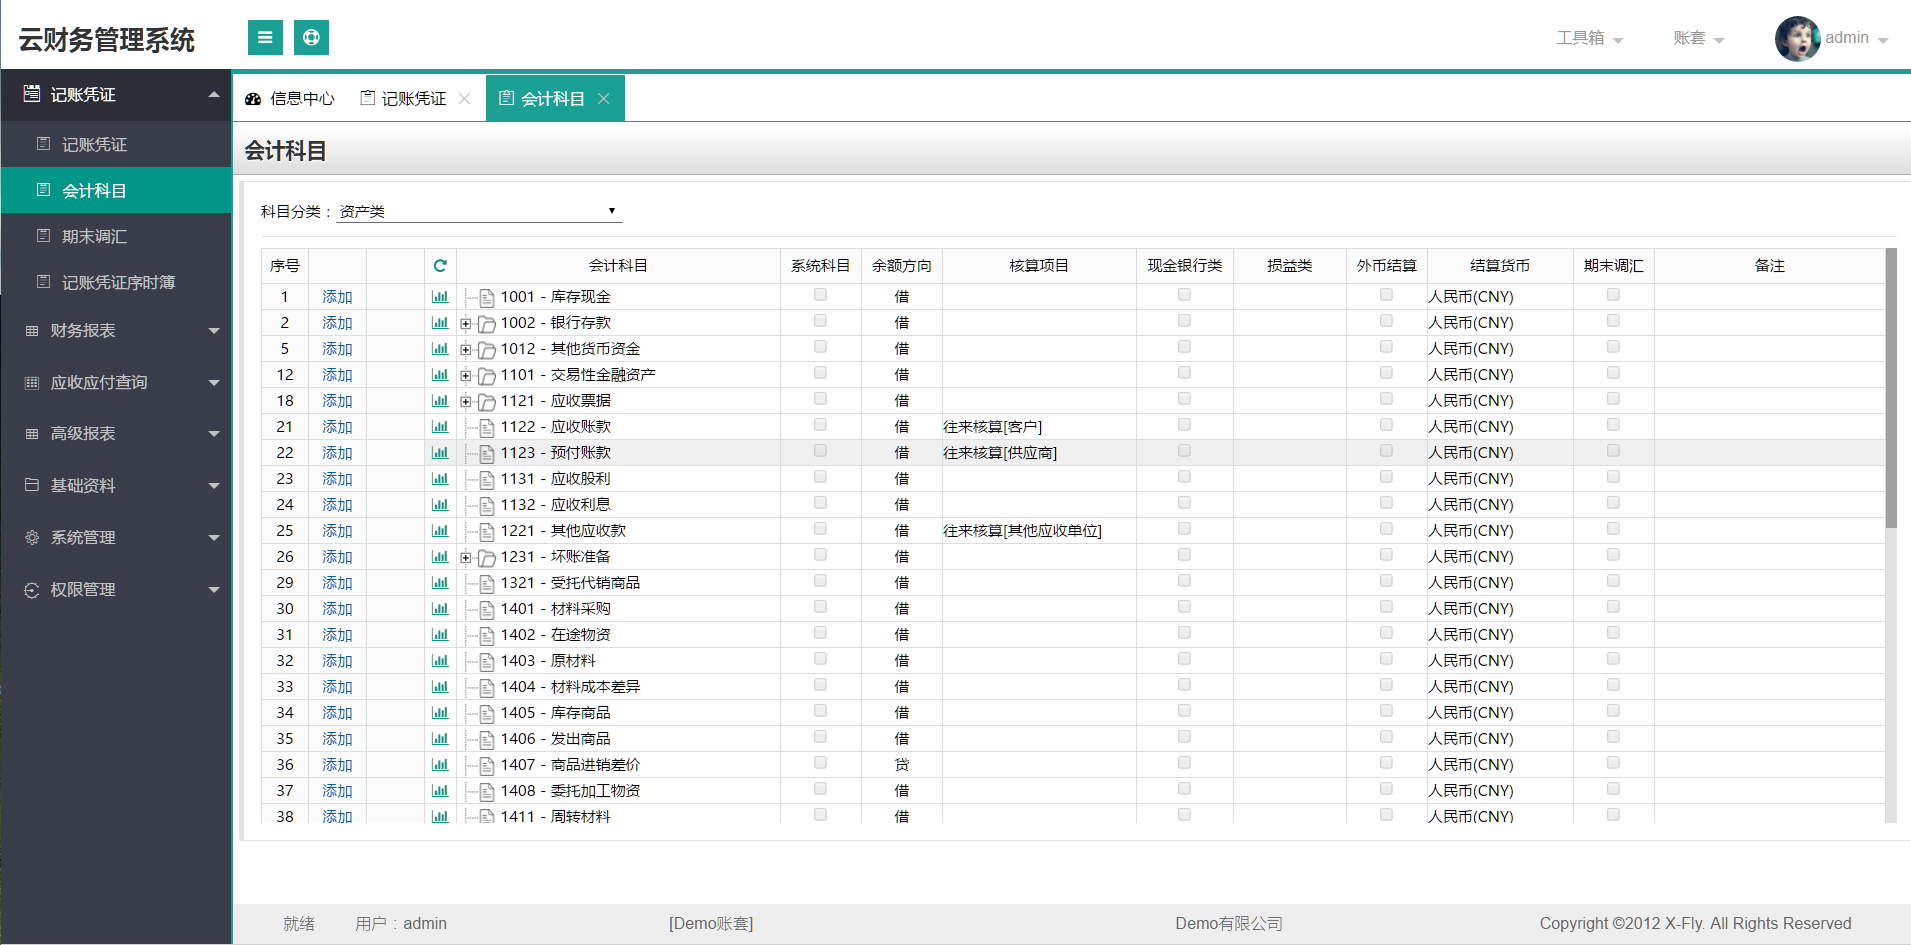1911x945 pixels.
Task: Open chart icon for 1221 其他应收款
Action: (440, 531)
